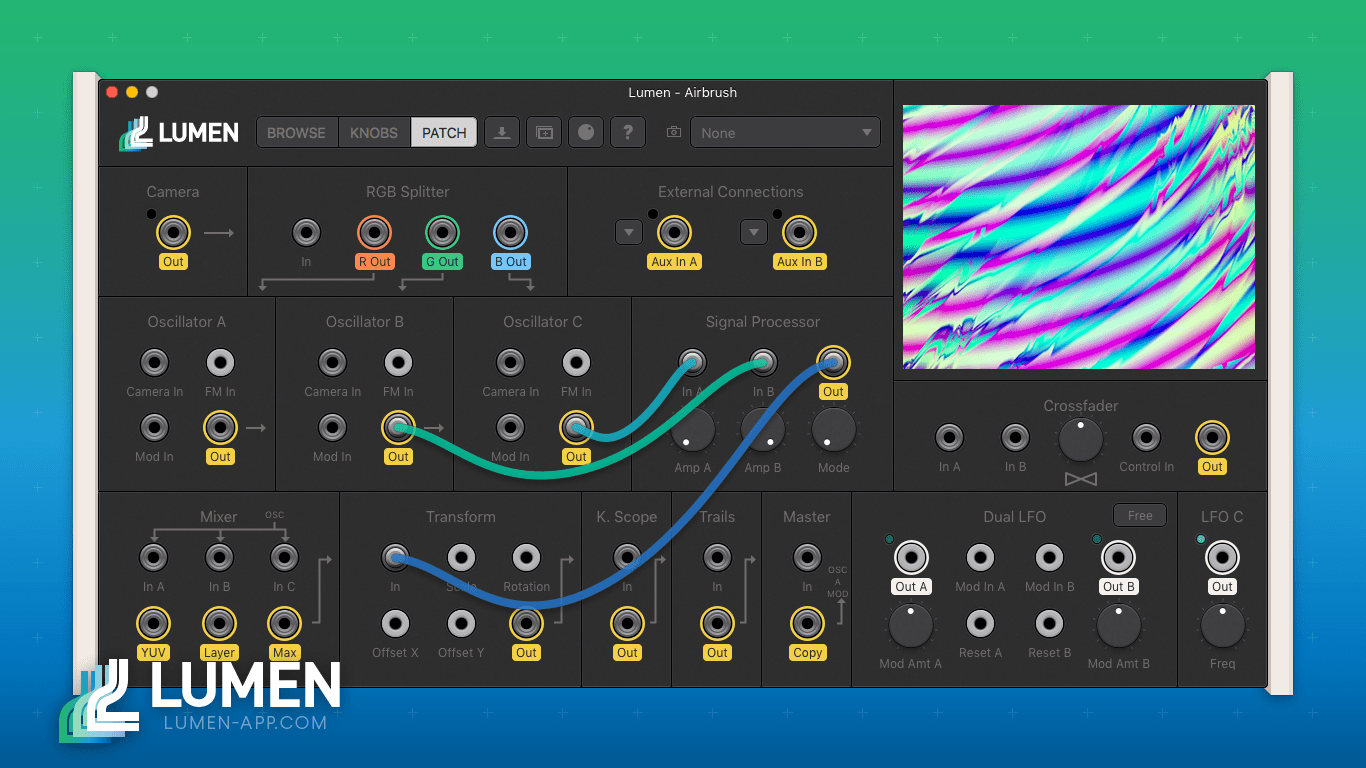Click the camera snapshot icon

tap(674, 131)
